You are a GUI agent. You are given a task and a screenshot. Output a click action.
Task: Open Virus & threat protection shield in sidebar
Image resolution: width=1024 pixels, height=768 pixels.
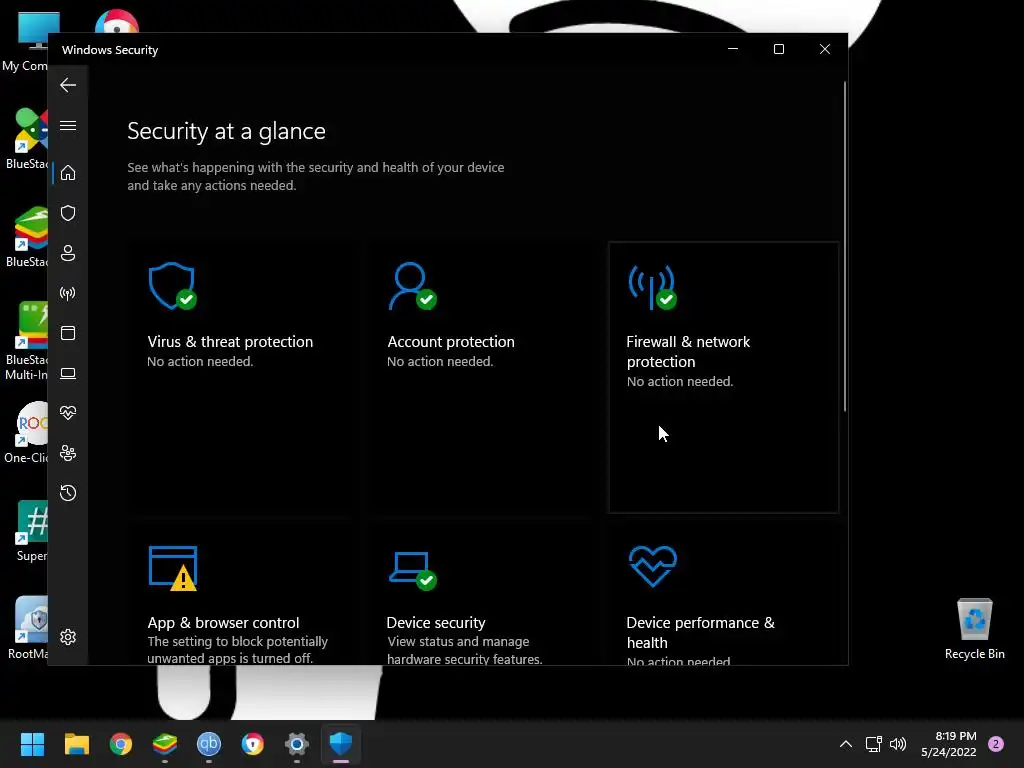pos(68,213)
